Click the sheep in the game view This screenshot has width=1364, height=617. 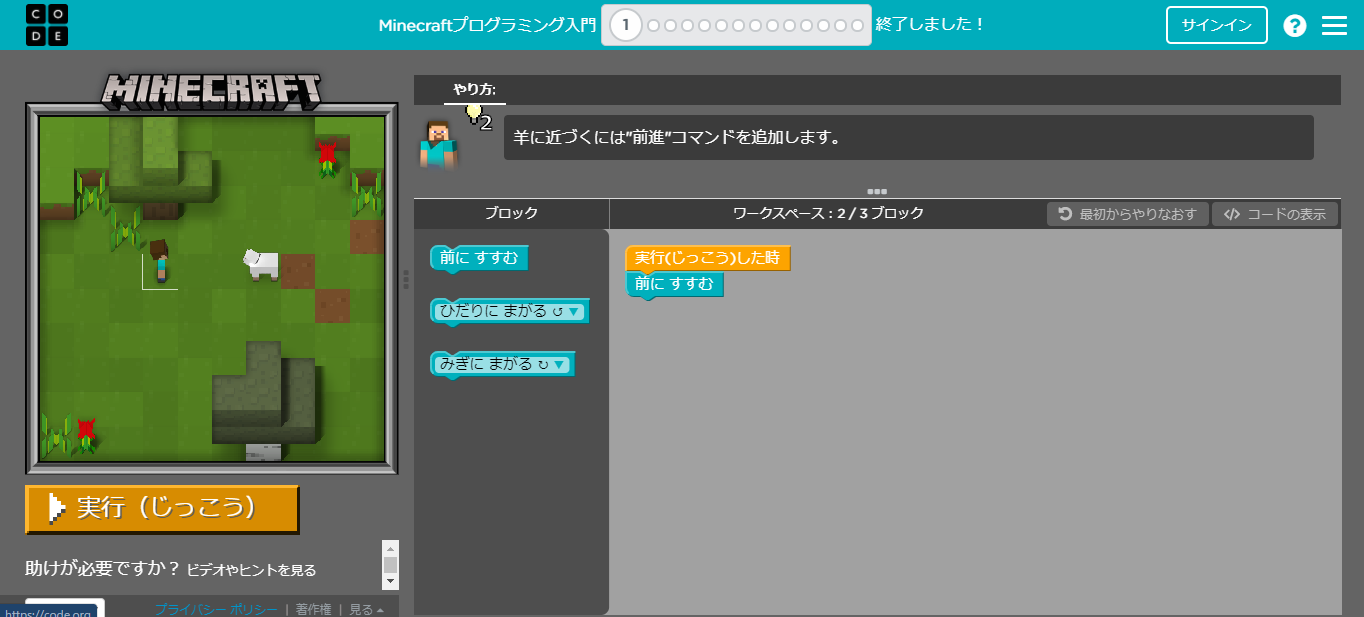(262, 264)
